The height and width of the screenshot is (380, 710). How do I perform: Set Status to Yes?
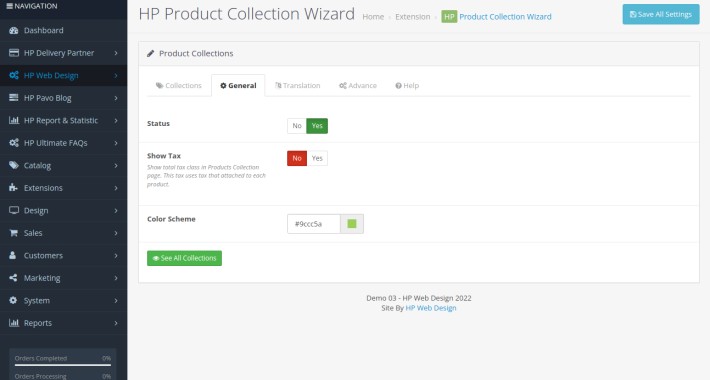(317, 126)
